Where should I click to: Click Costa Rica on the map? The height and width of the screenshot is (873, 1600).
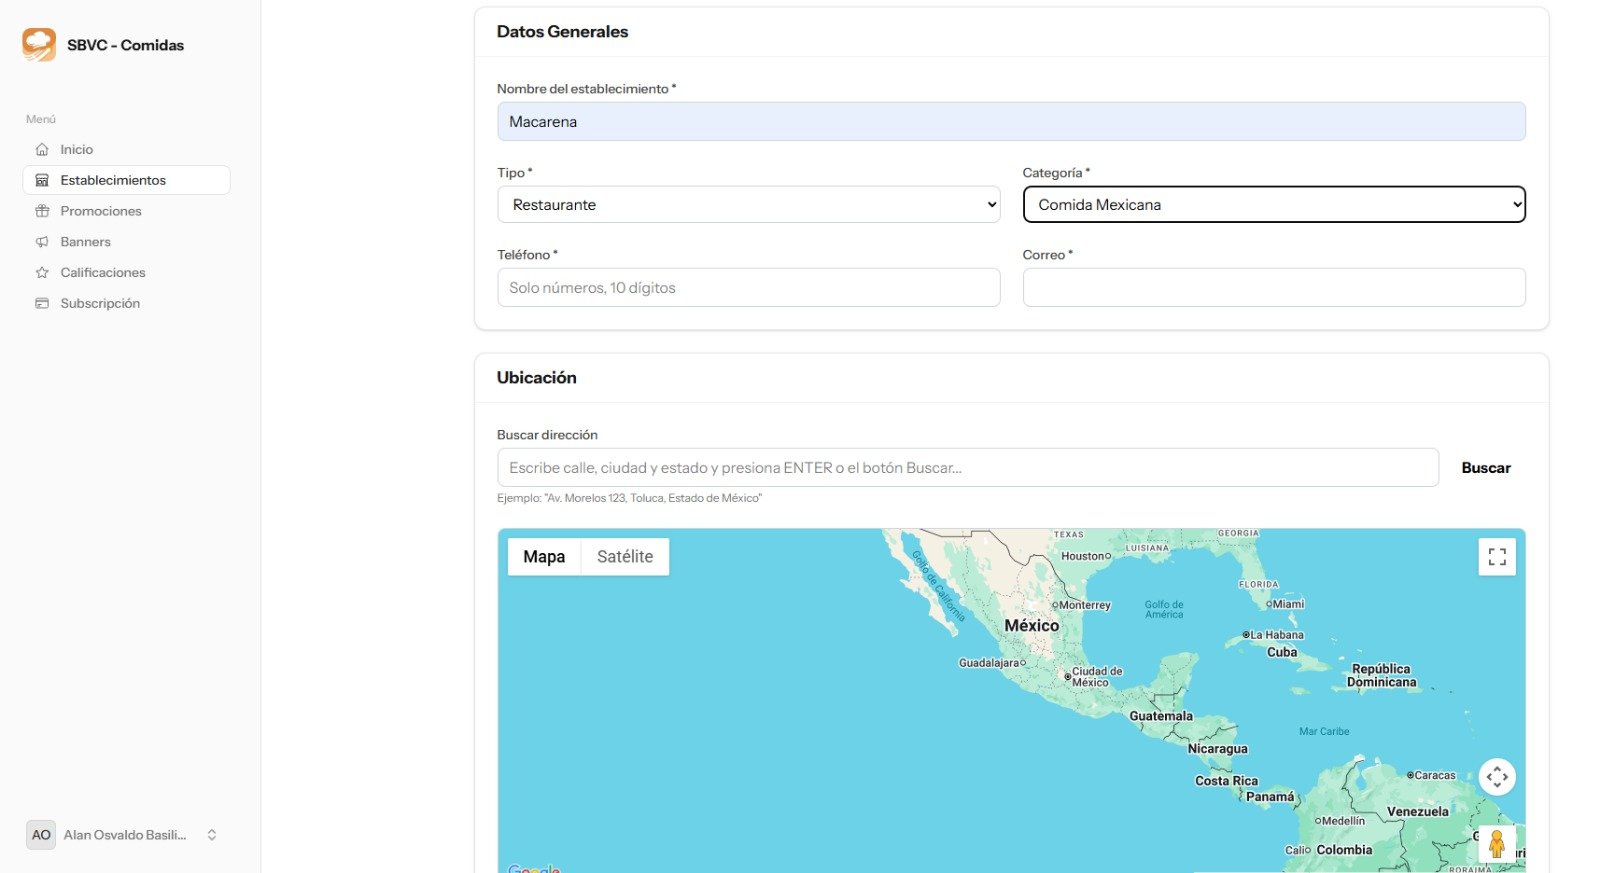click(1227, 781)
